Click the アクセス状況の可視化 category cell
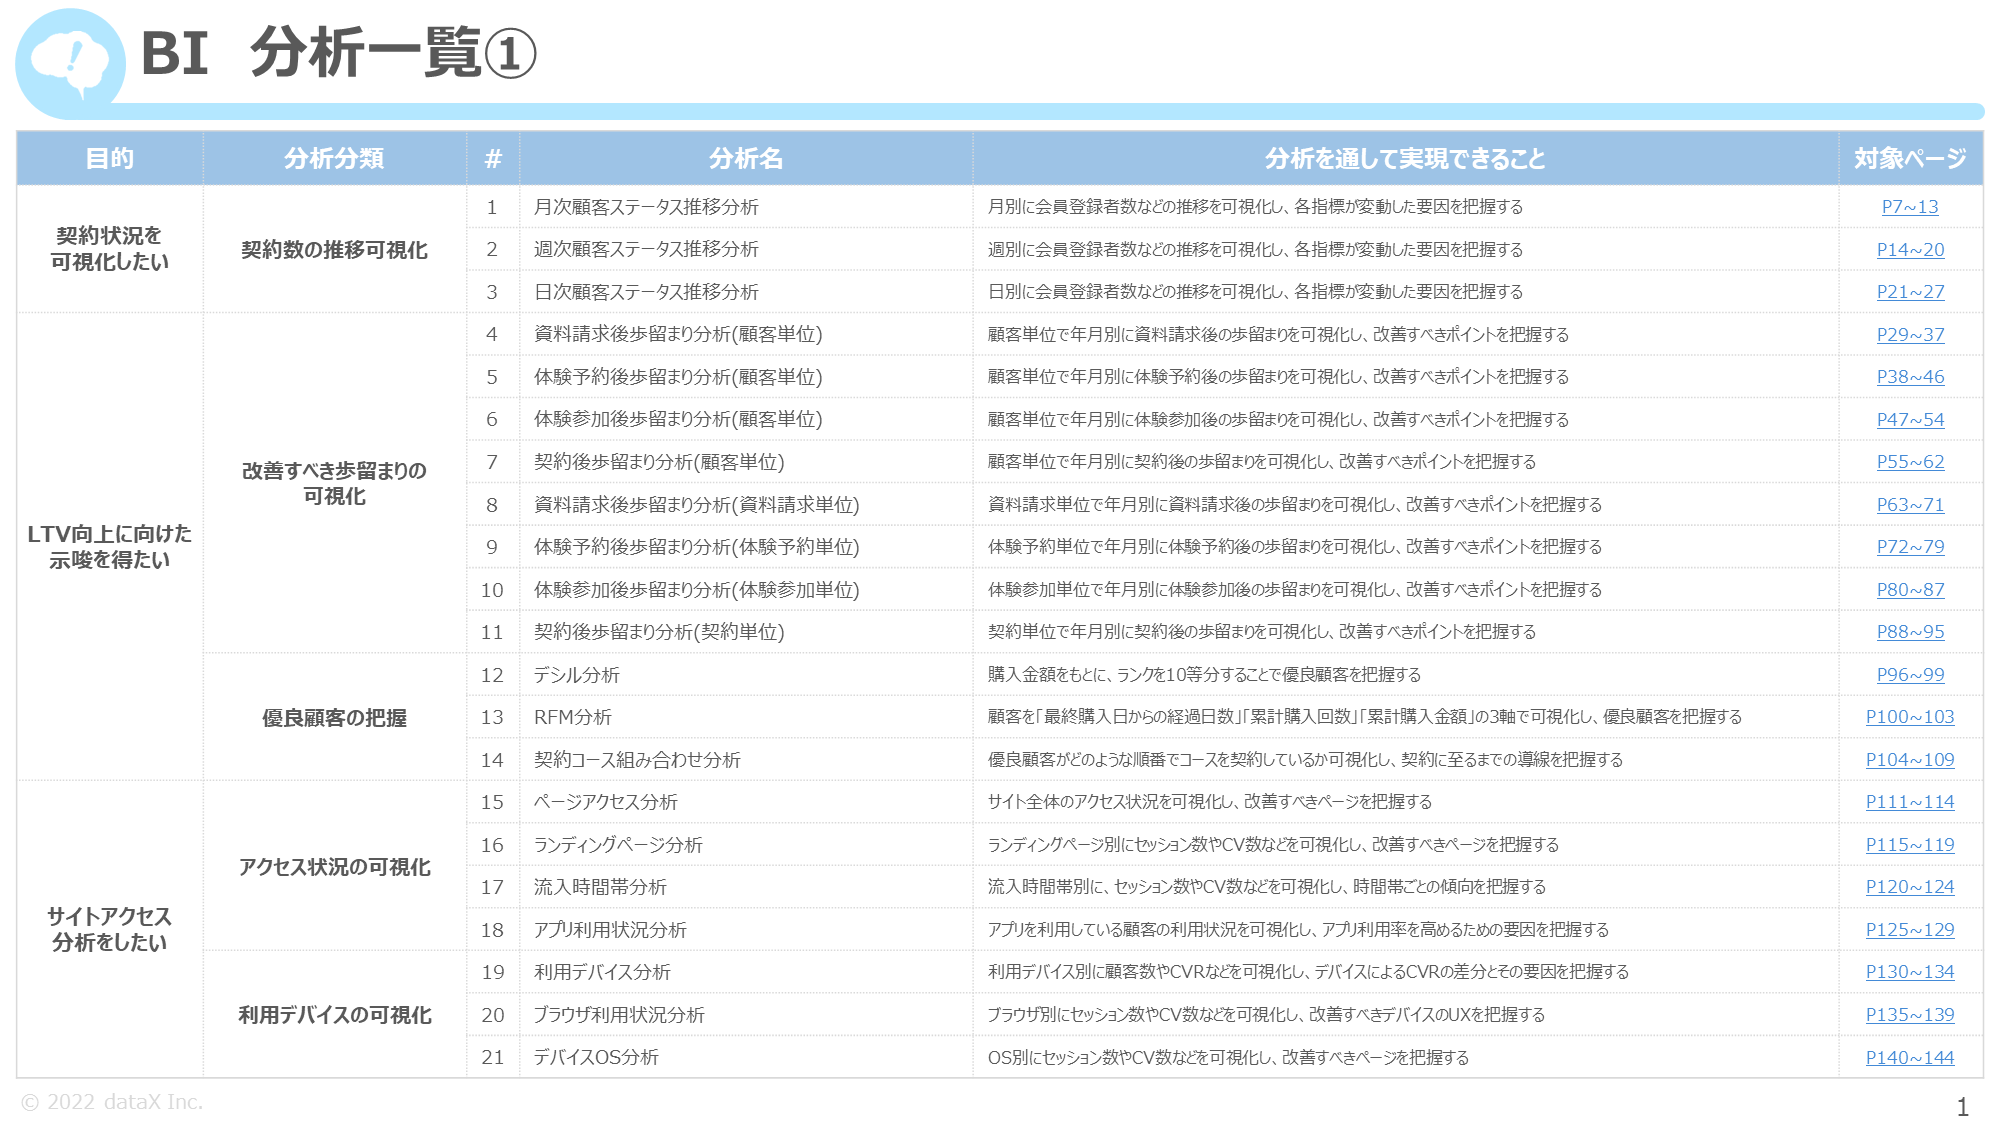Screen dimensions: 2000x1125 (334, 867)
